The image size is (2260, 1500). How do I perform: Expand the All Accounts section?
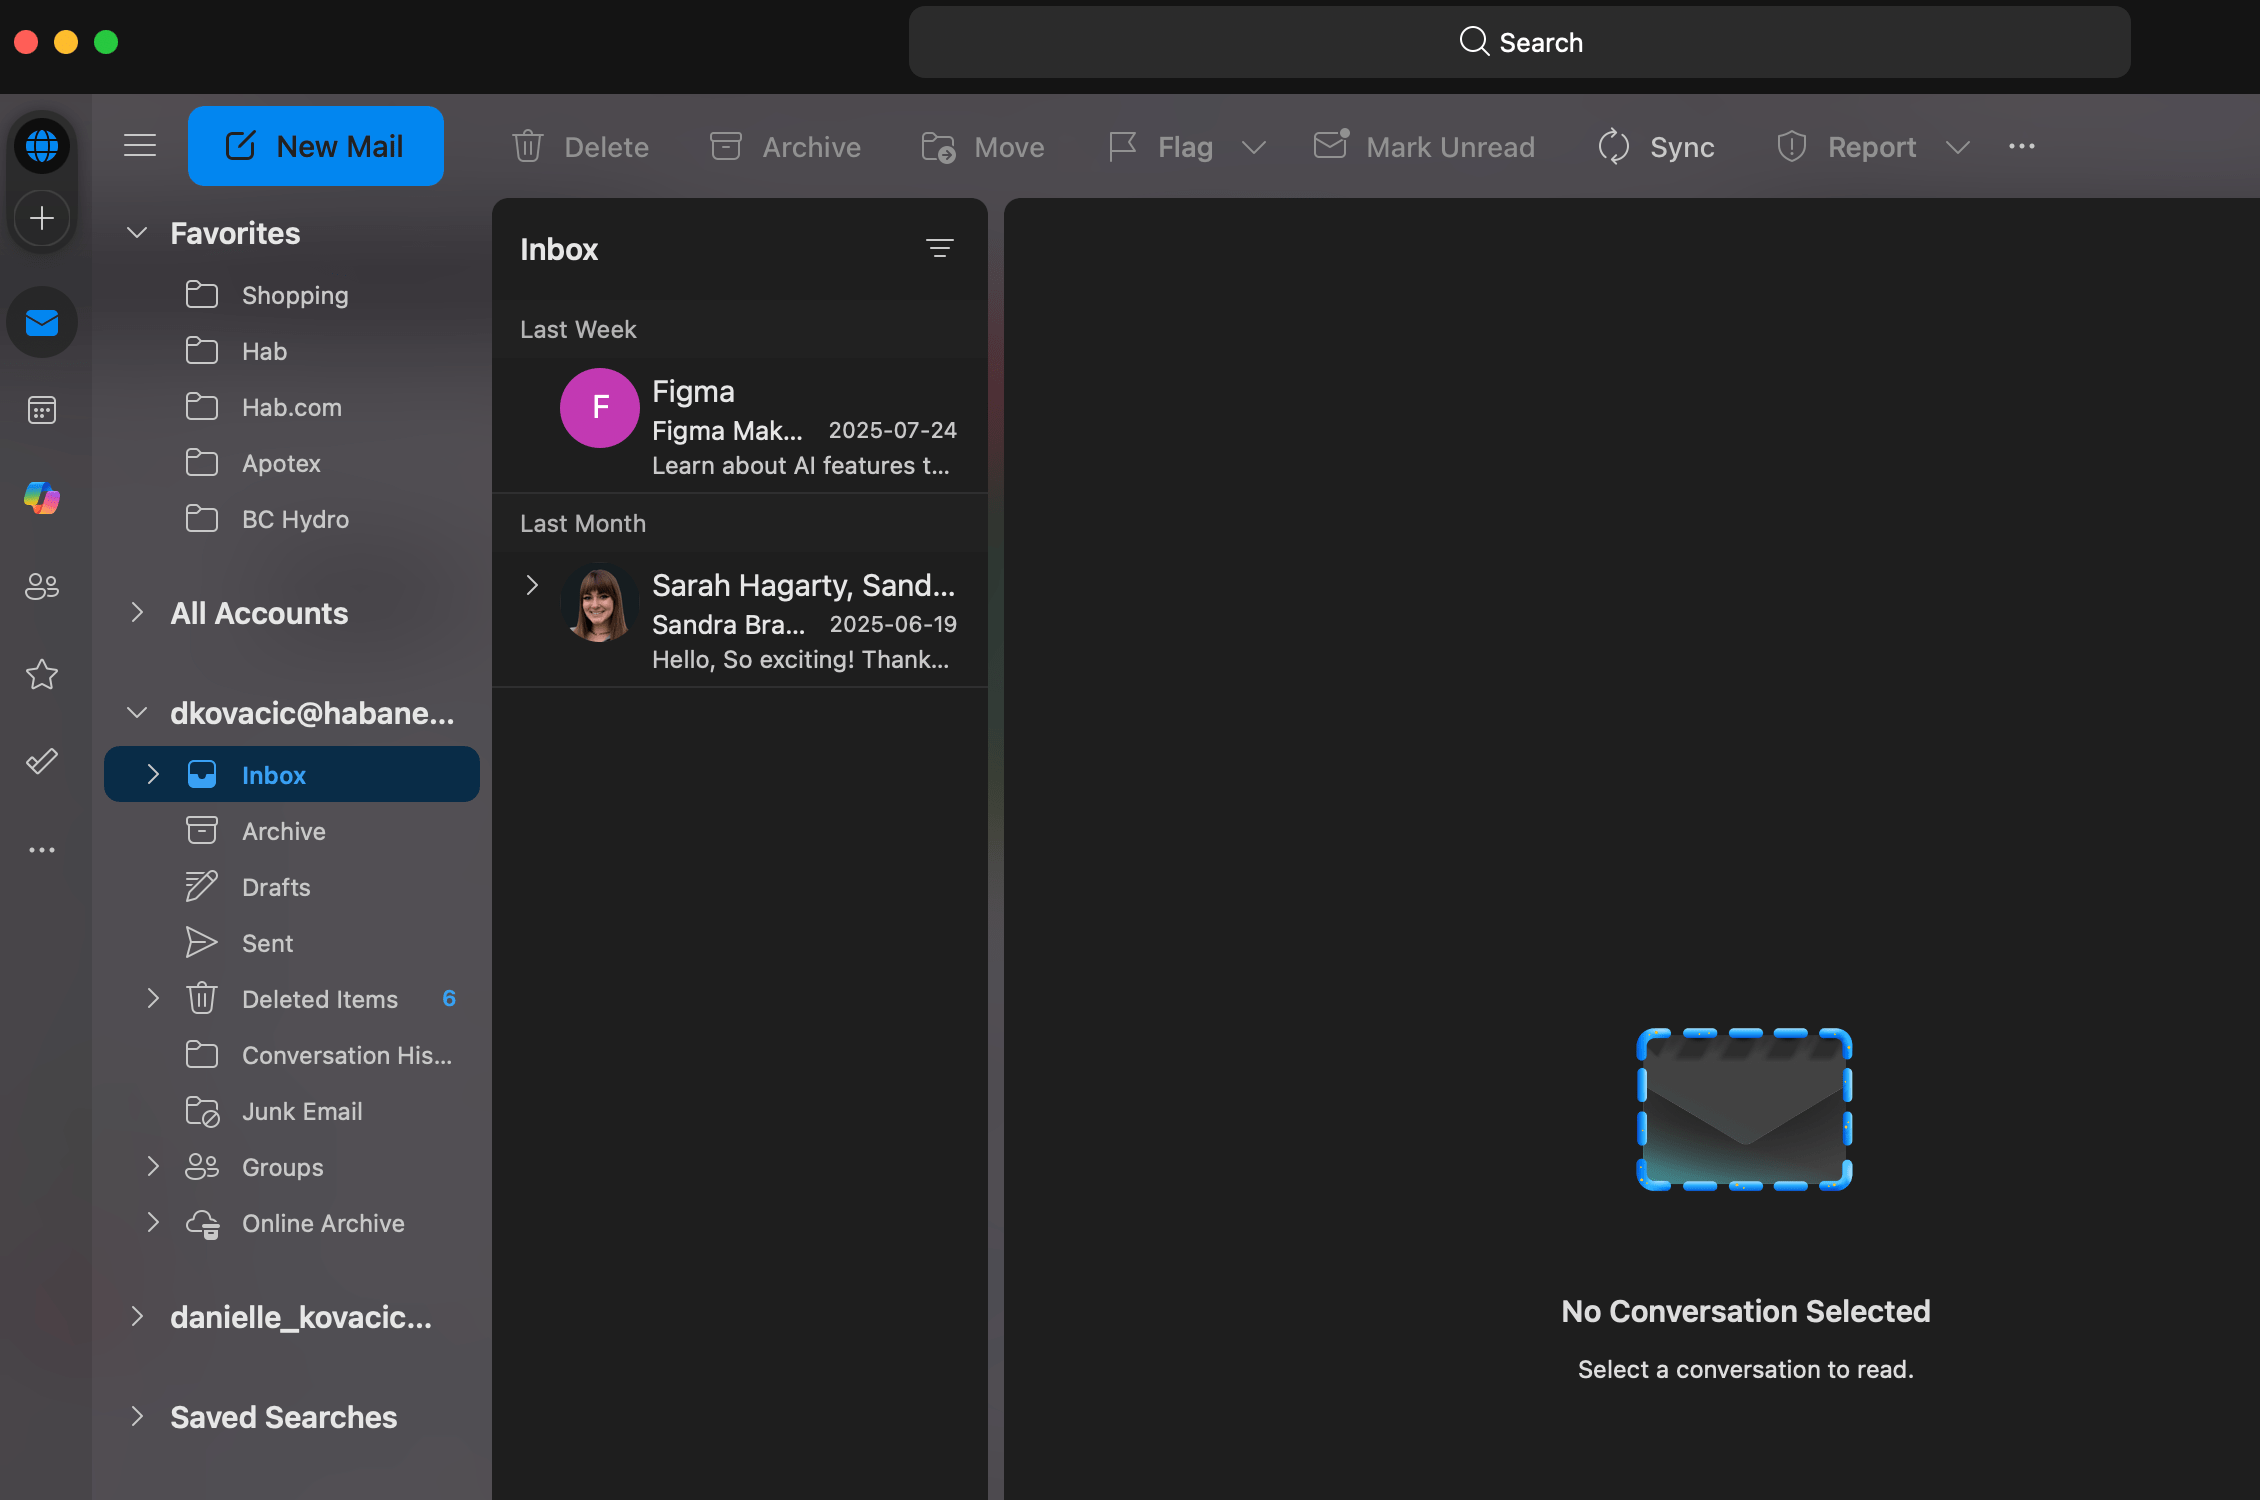point(137,613)
